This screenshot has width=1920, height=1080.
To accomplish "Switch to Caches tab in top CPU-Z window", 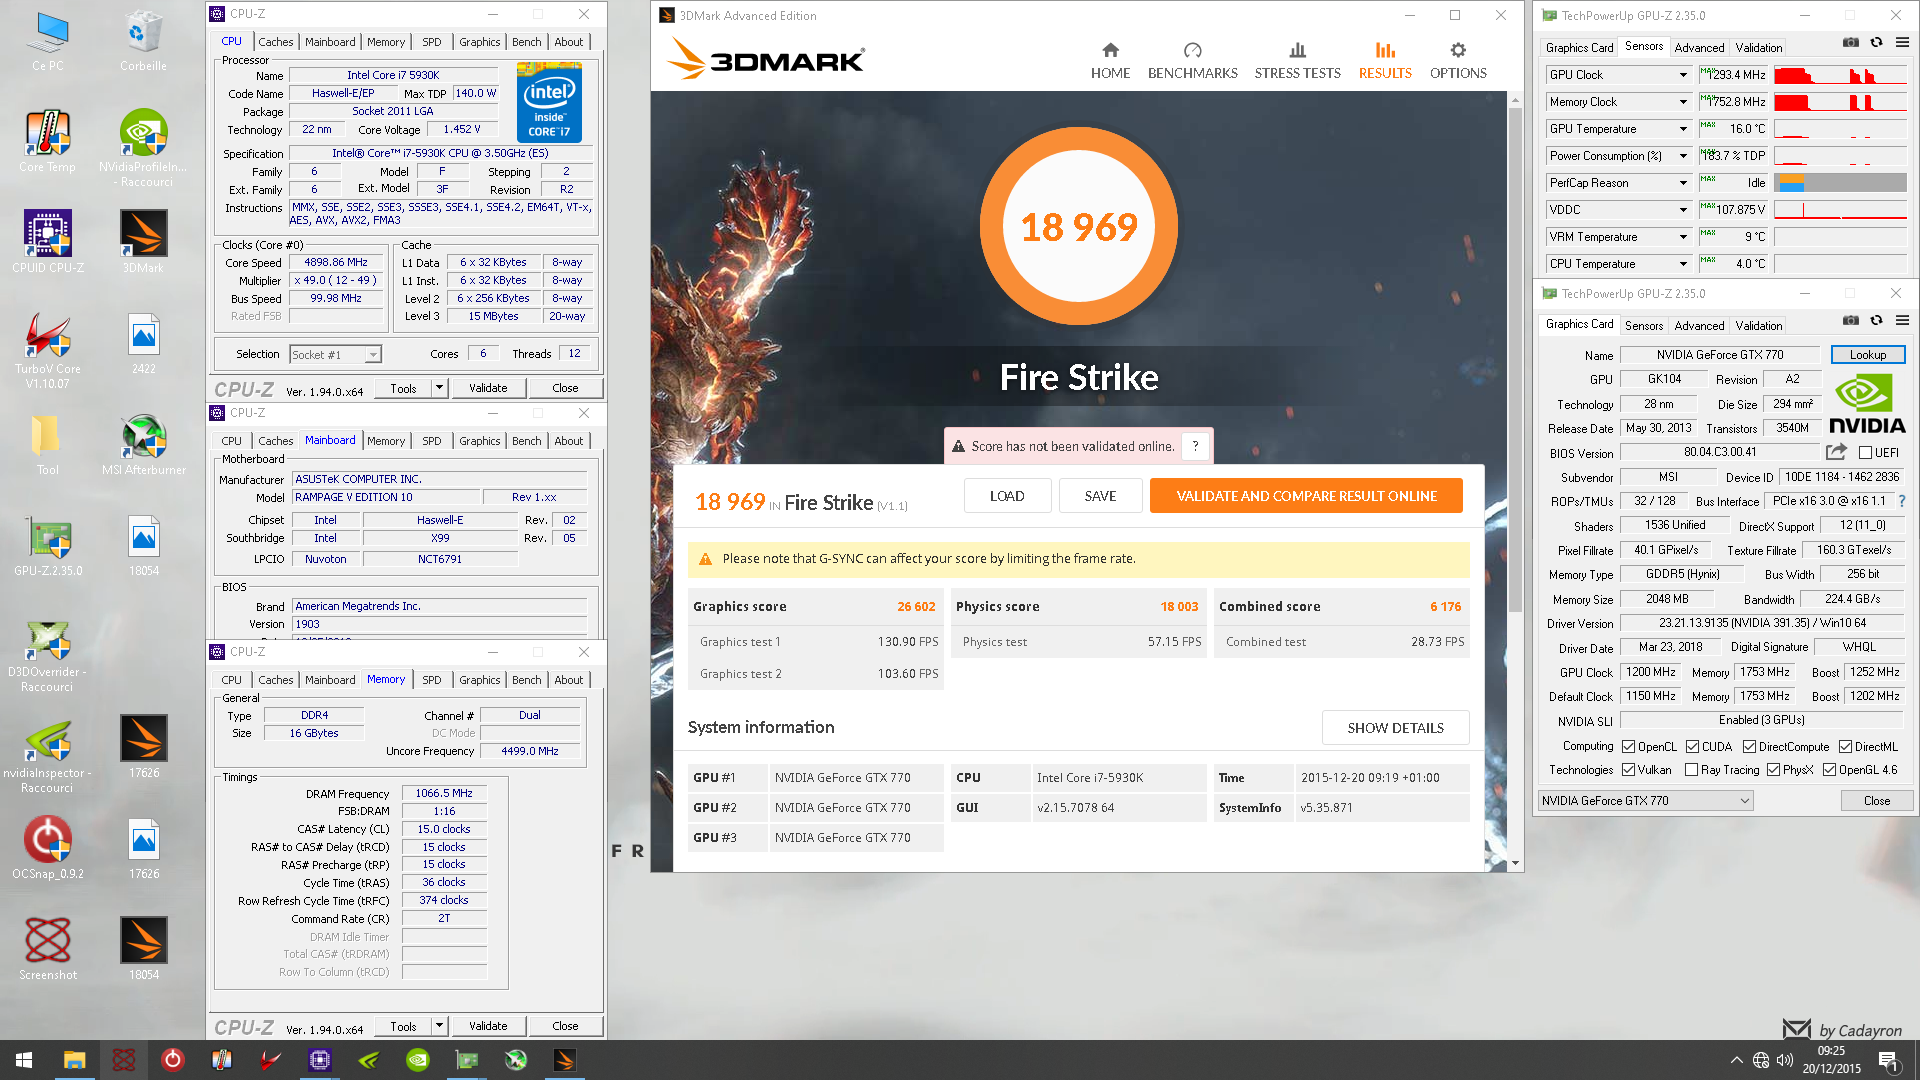I will [275, 42].
